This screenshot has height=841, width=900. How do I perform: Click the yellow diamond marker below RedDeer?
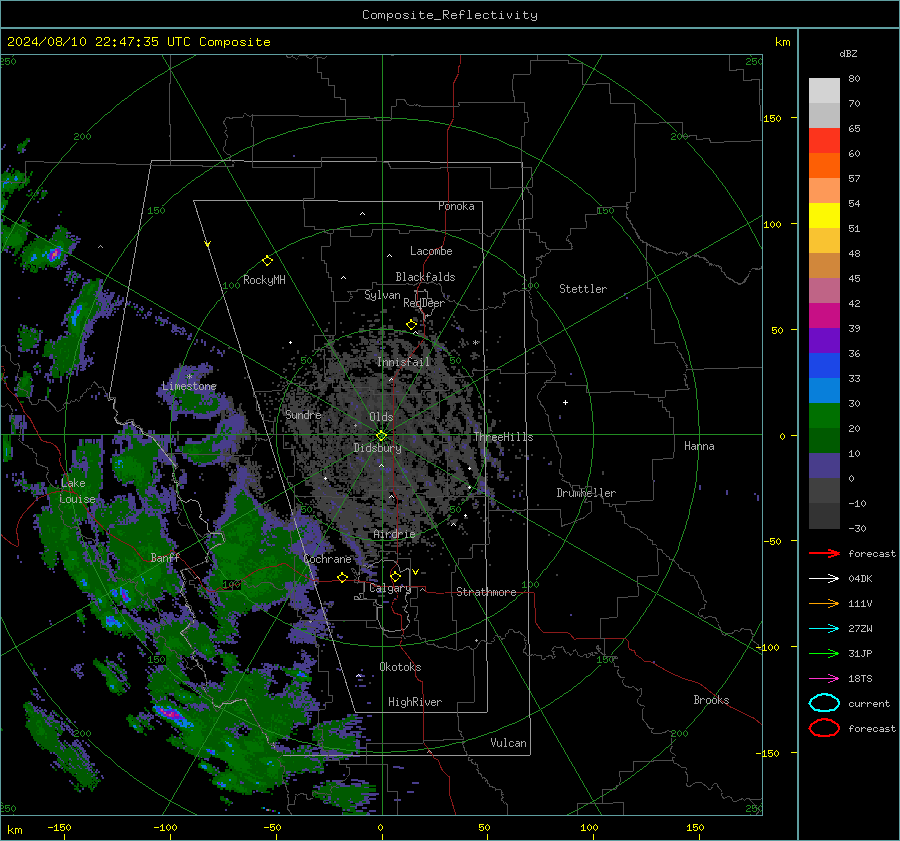click(x=412, y=325)
